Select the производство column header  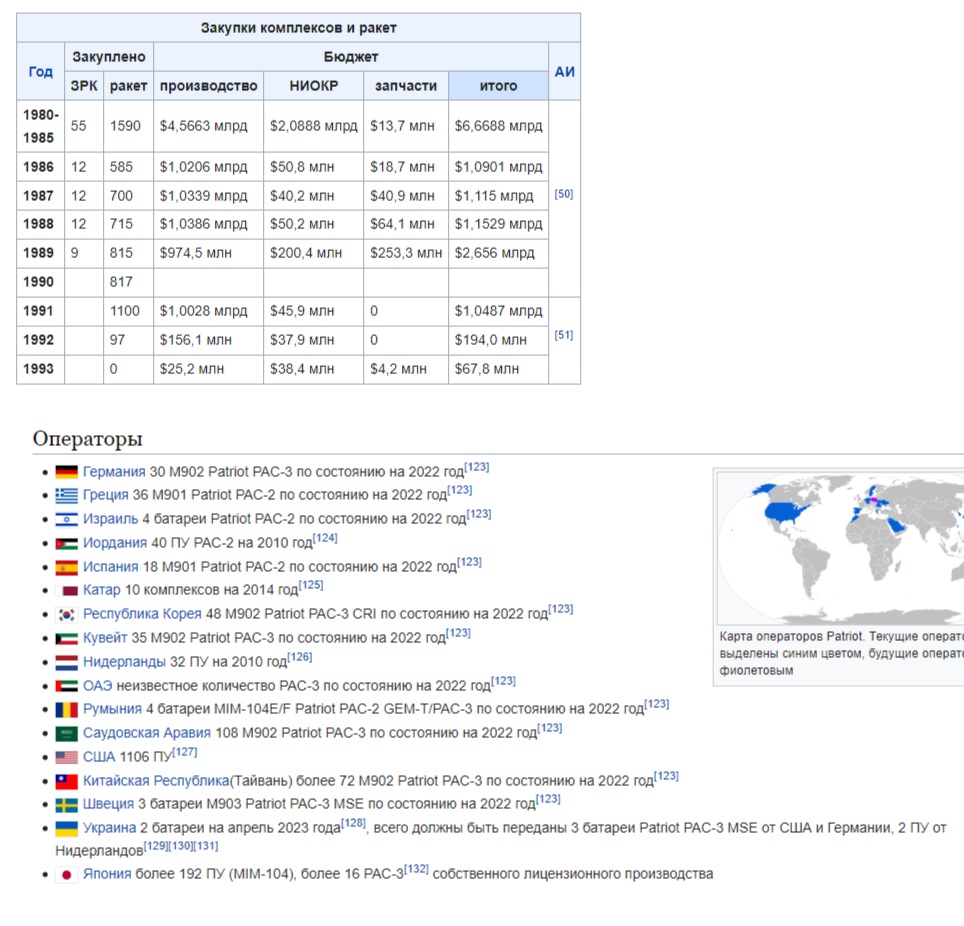208,86
